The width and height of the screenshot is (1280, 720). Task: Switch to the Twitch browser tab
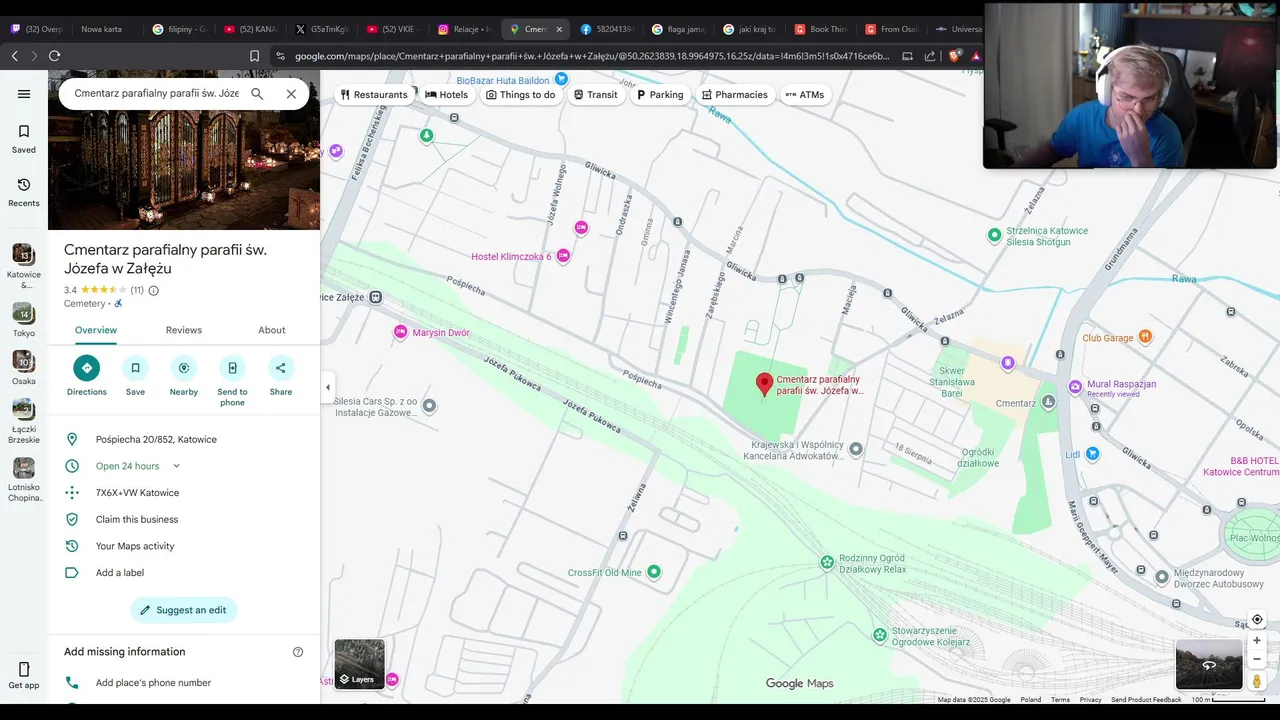click(x=36, y=29)
